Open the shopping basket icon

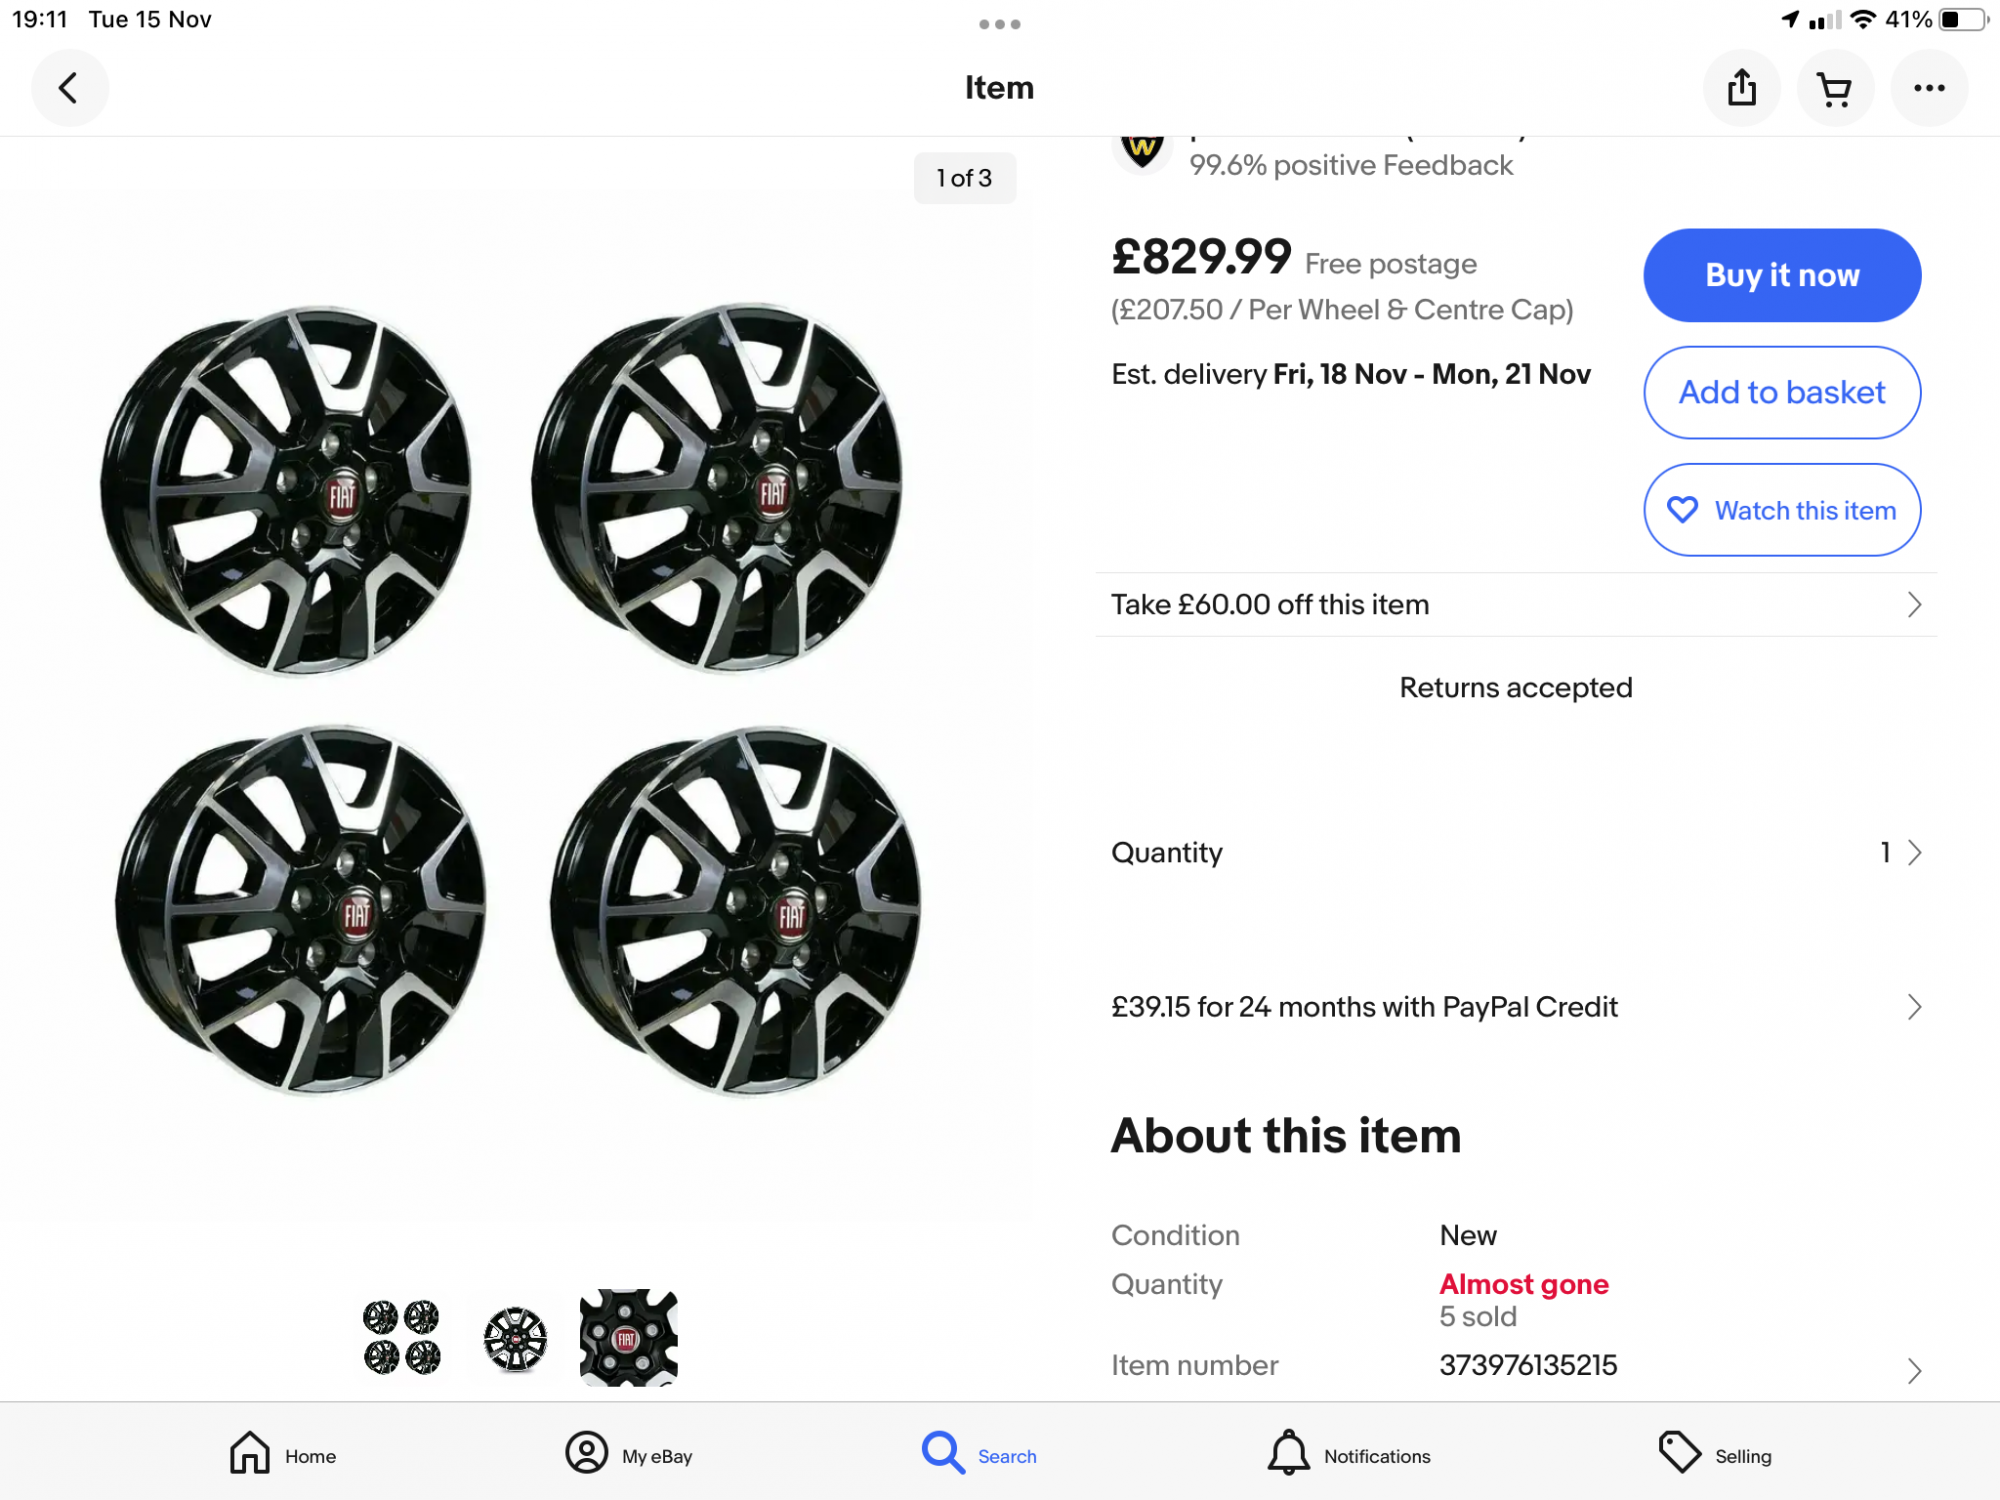pos(1834,88)
